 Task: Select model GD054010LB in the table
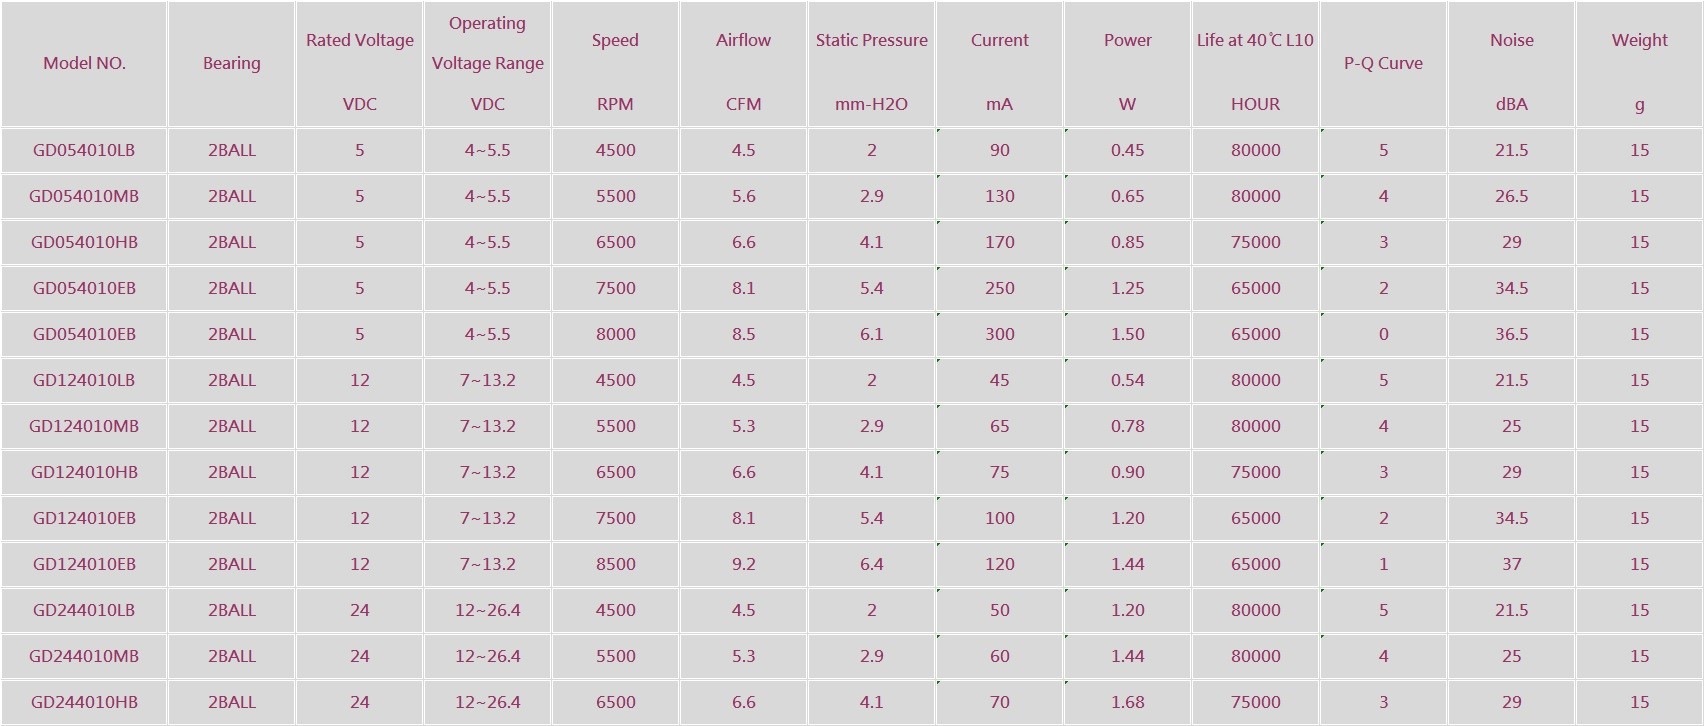[84, 150]
